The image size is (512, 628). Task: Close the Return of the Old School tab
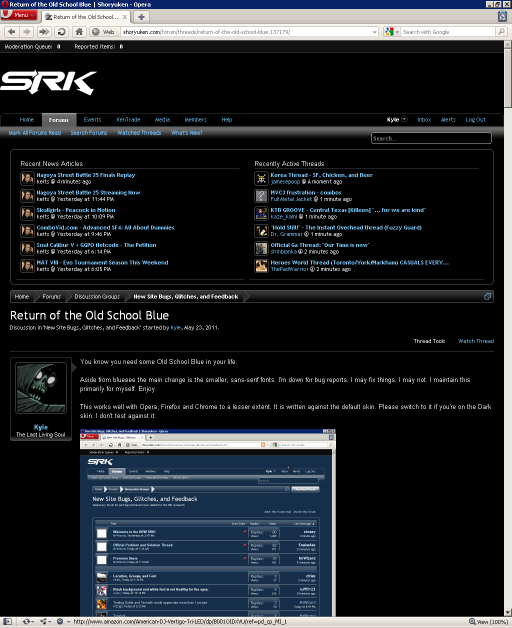click(125, 17)
